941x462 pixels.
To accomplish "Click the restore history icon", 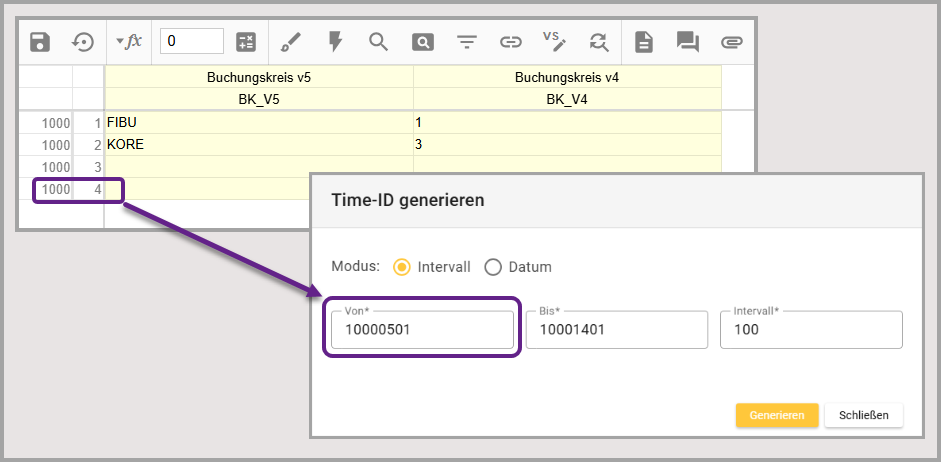I will 83,42.
